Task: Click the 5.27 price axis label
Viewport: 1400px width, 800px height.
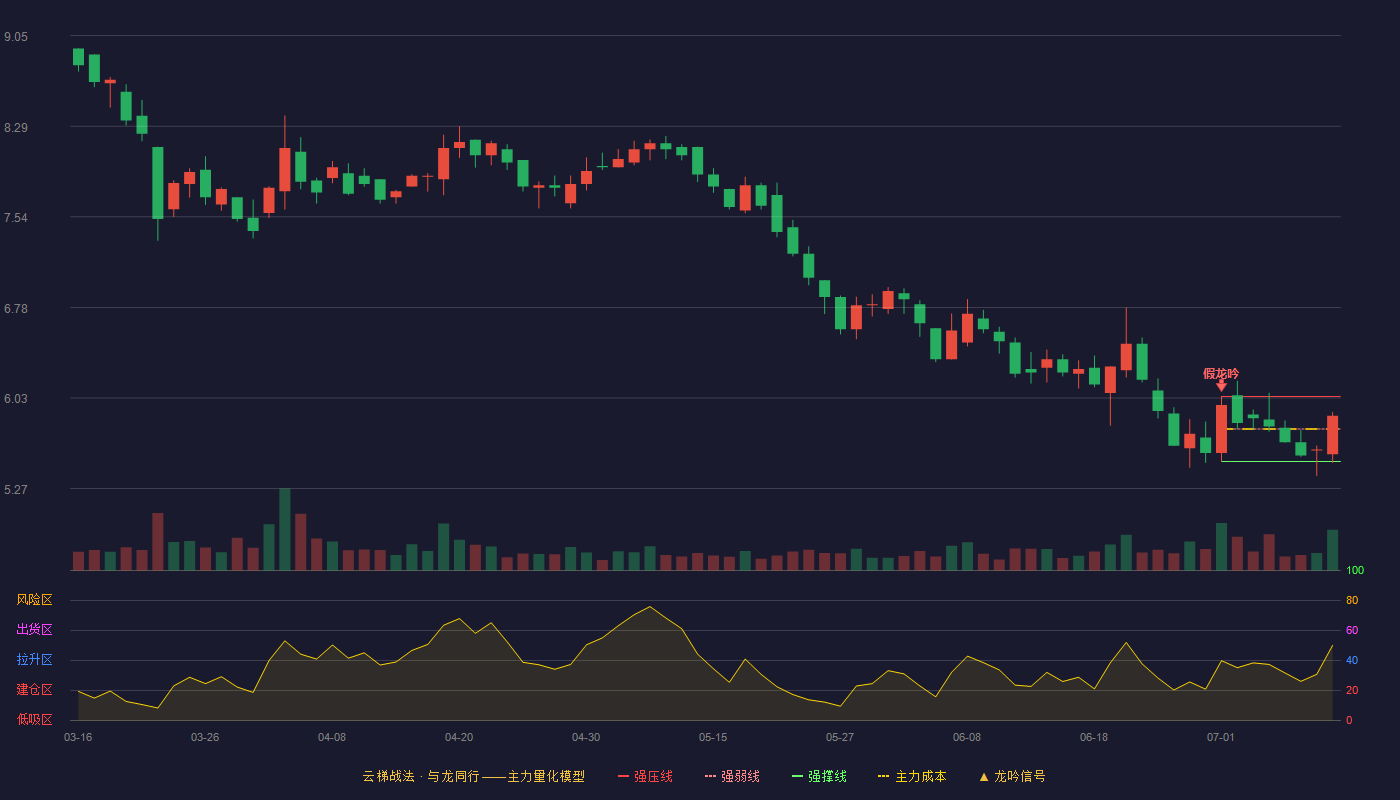Action: click(x=16, y=490)
